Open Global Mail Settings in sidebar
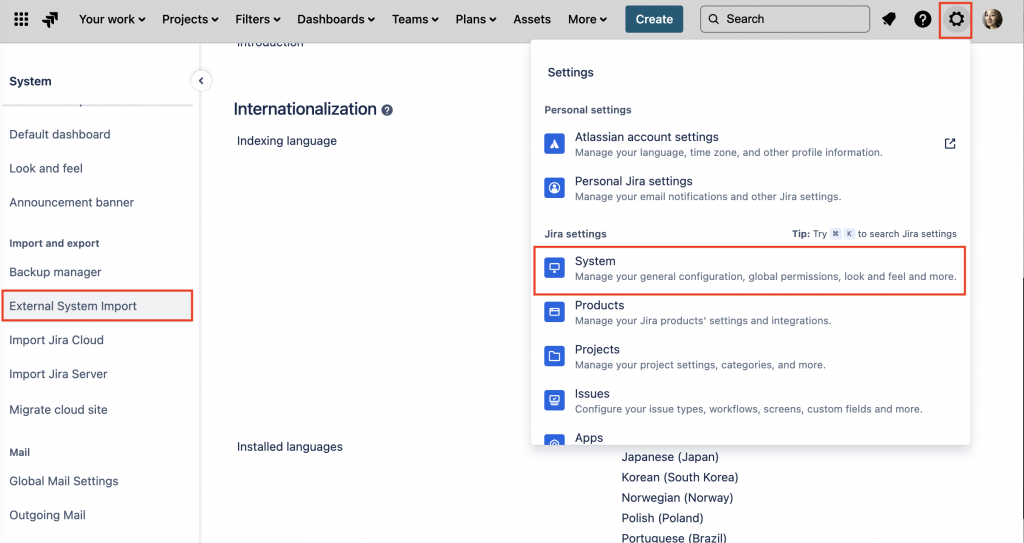 [64, 481]
